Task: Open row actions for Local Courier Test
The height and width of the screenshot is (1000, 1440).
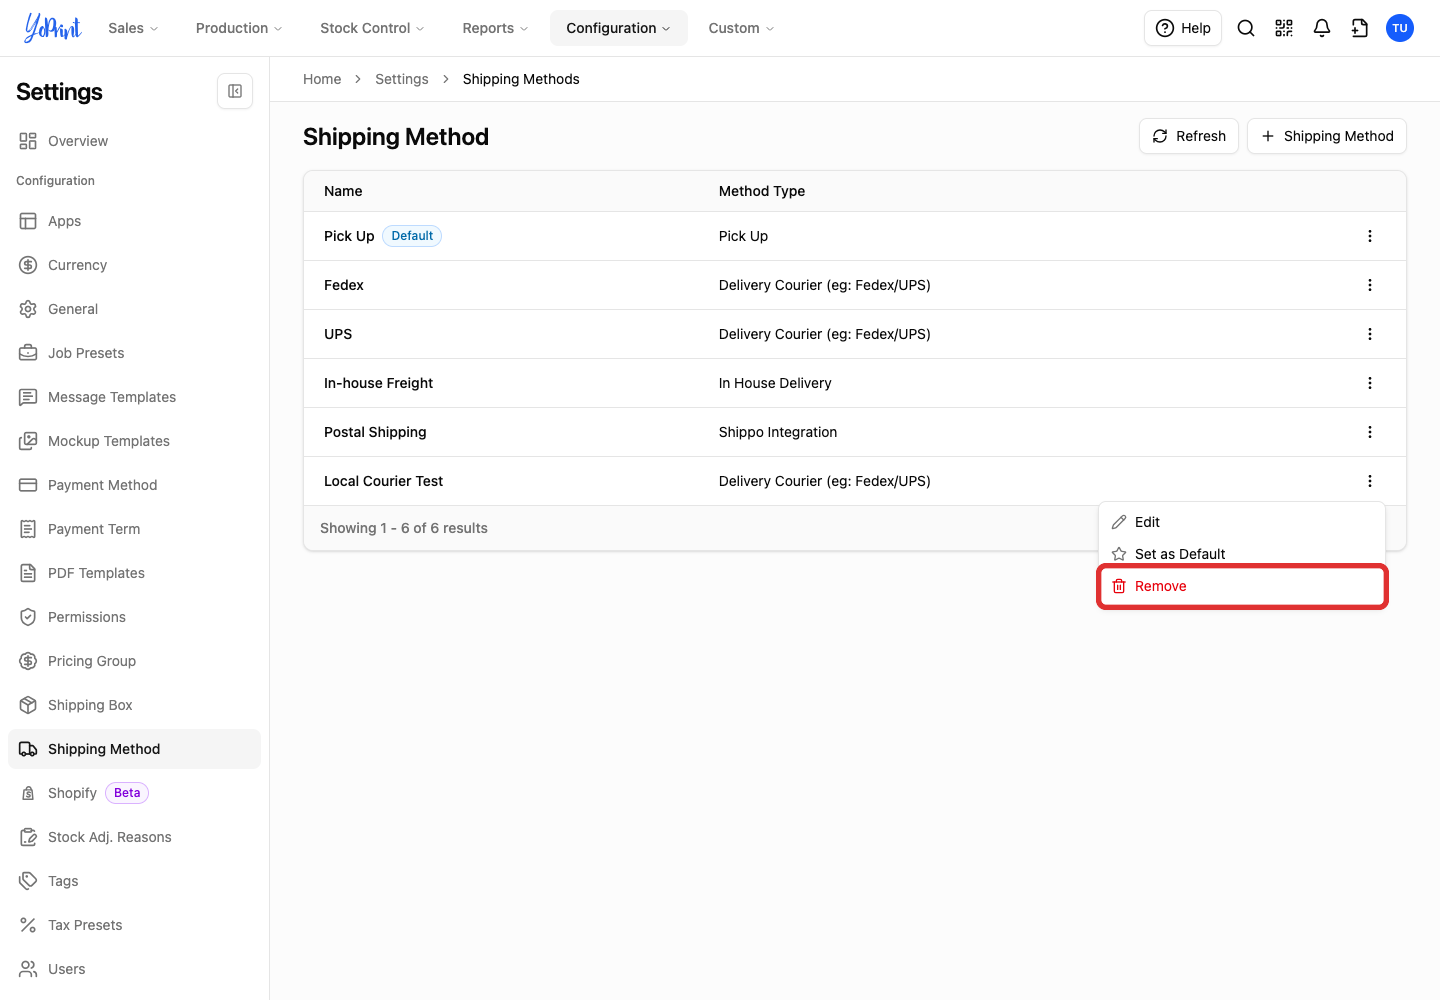Action: click(1370, 481)
